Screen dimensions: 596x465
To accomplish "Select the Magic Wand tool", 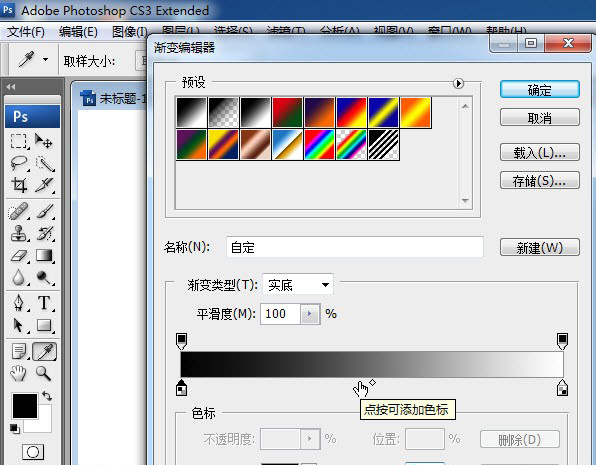I will [45, 163].
